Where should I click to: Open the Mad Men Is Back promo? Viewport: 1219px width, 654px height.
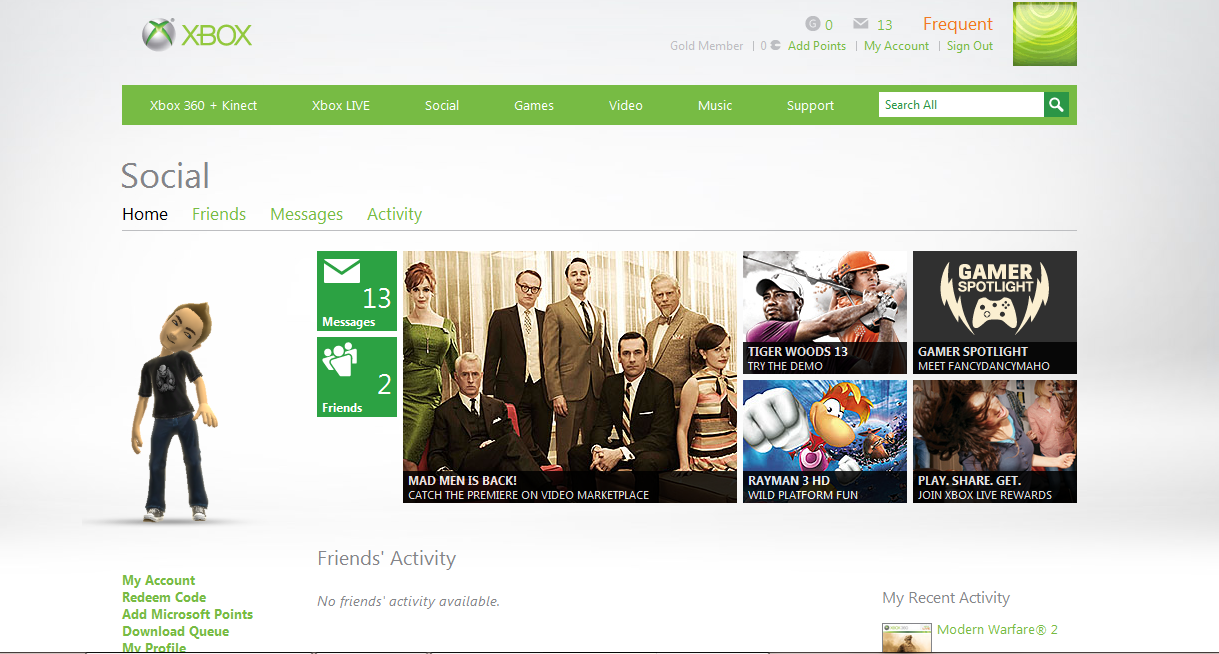click(570, 377)
